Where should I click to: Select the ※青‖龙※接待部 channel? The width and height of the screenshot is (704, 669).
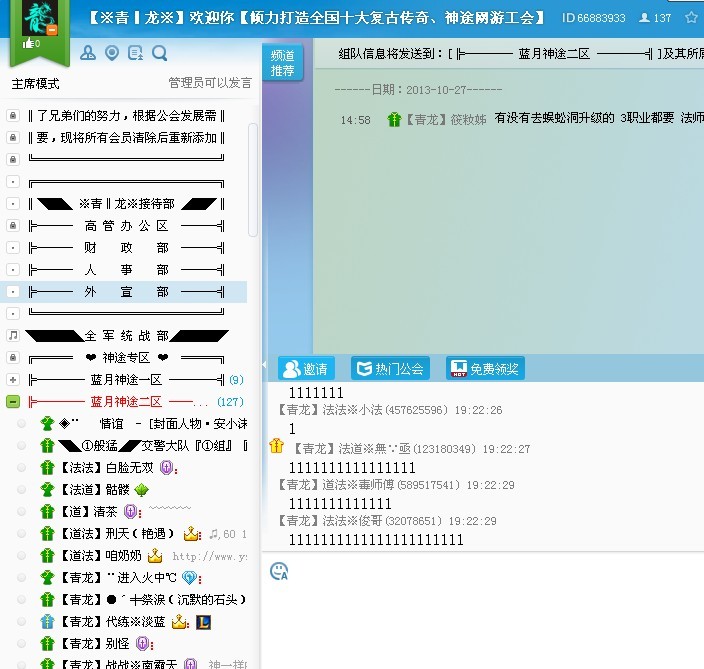point(127,204)
